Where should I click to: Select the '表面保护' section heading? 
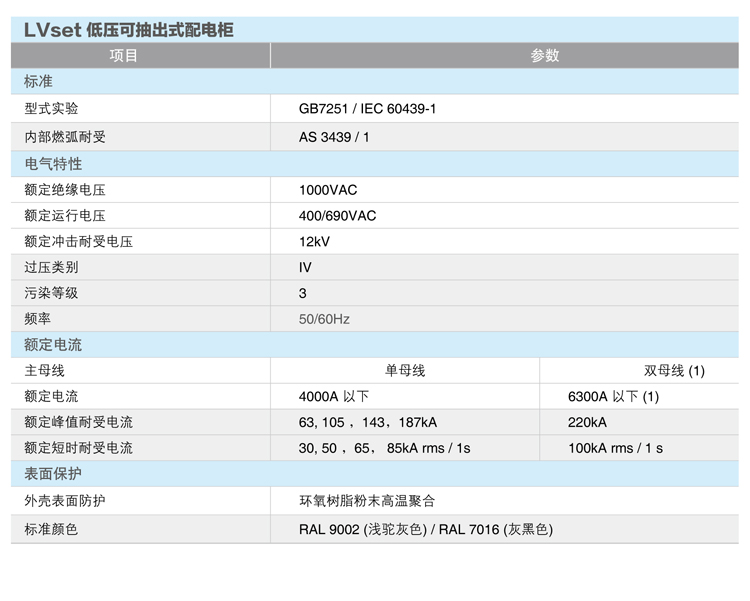[53, 474]
